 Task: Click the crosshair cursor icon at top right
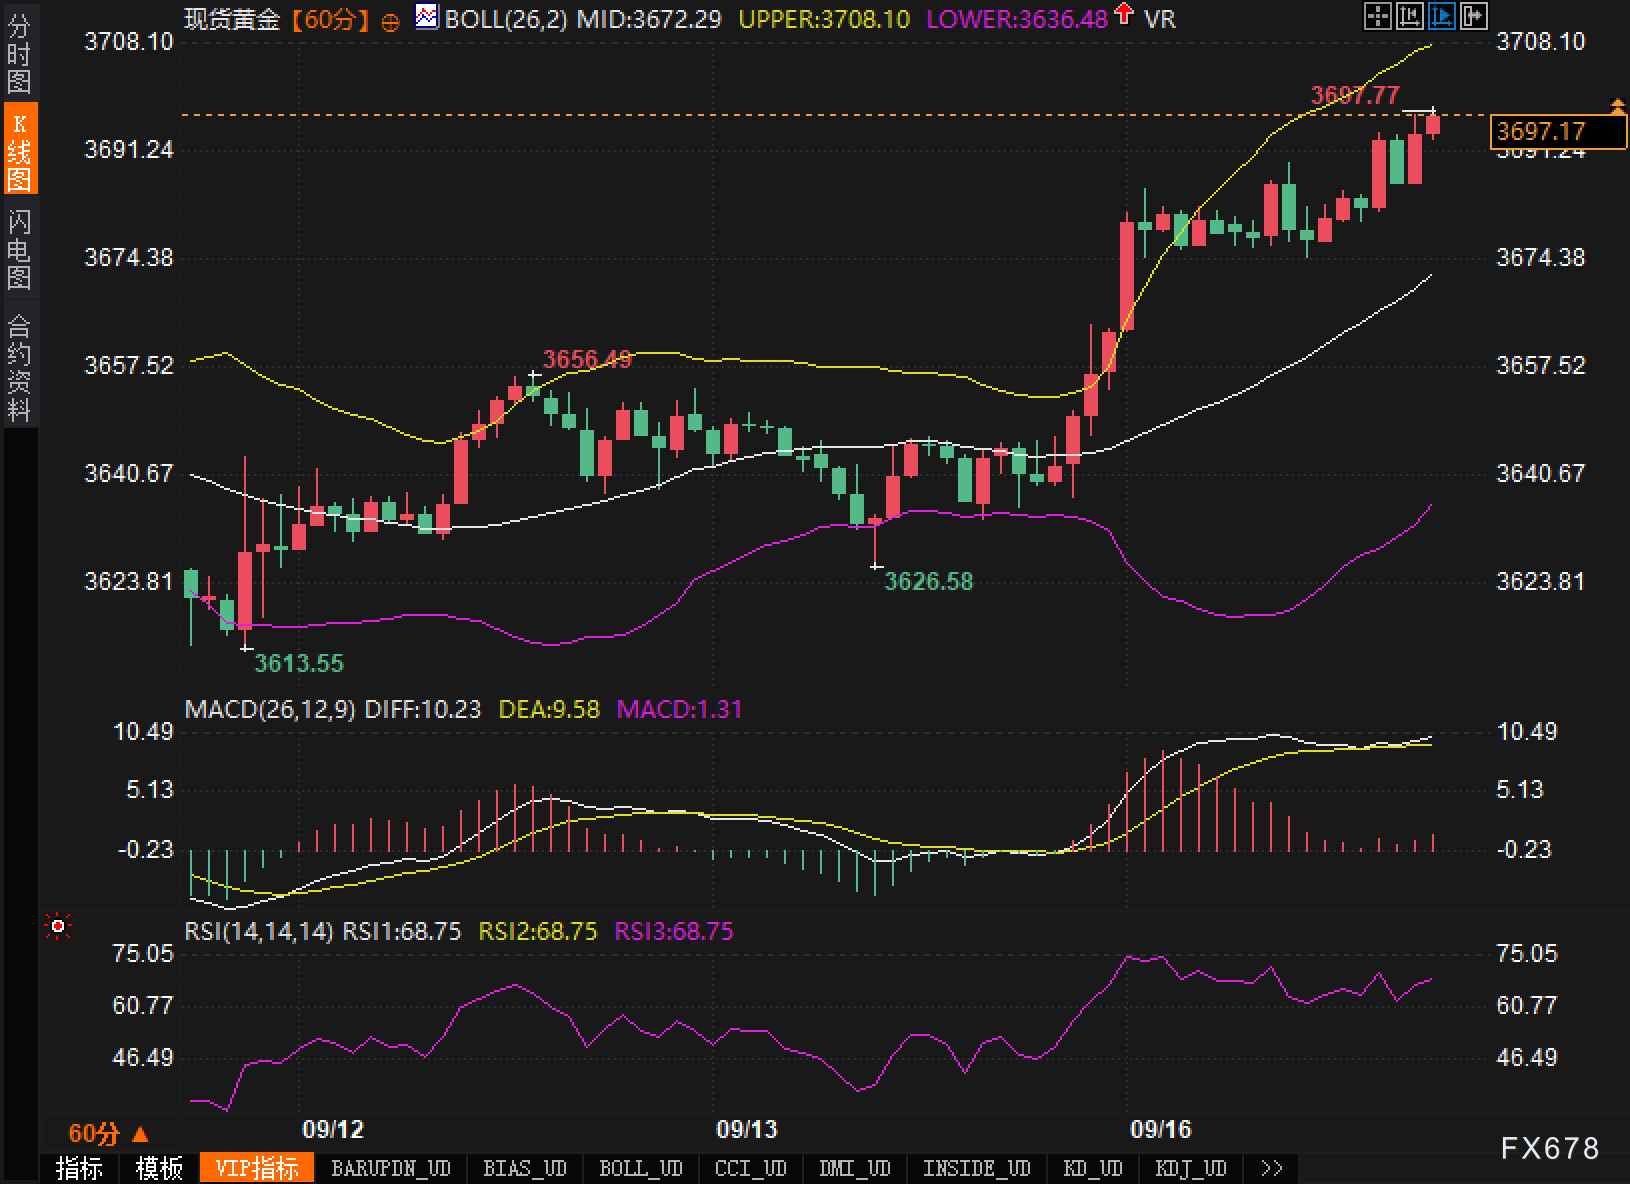pos(1378,15)
